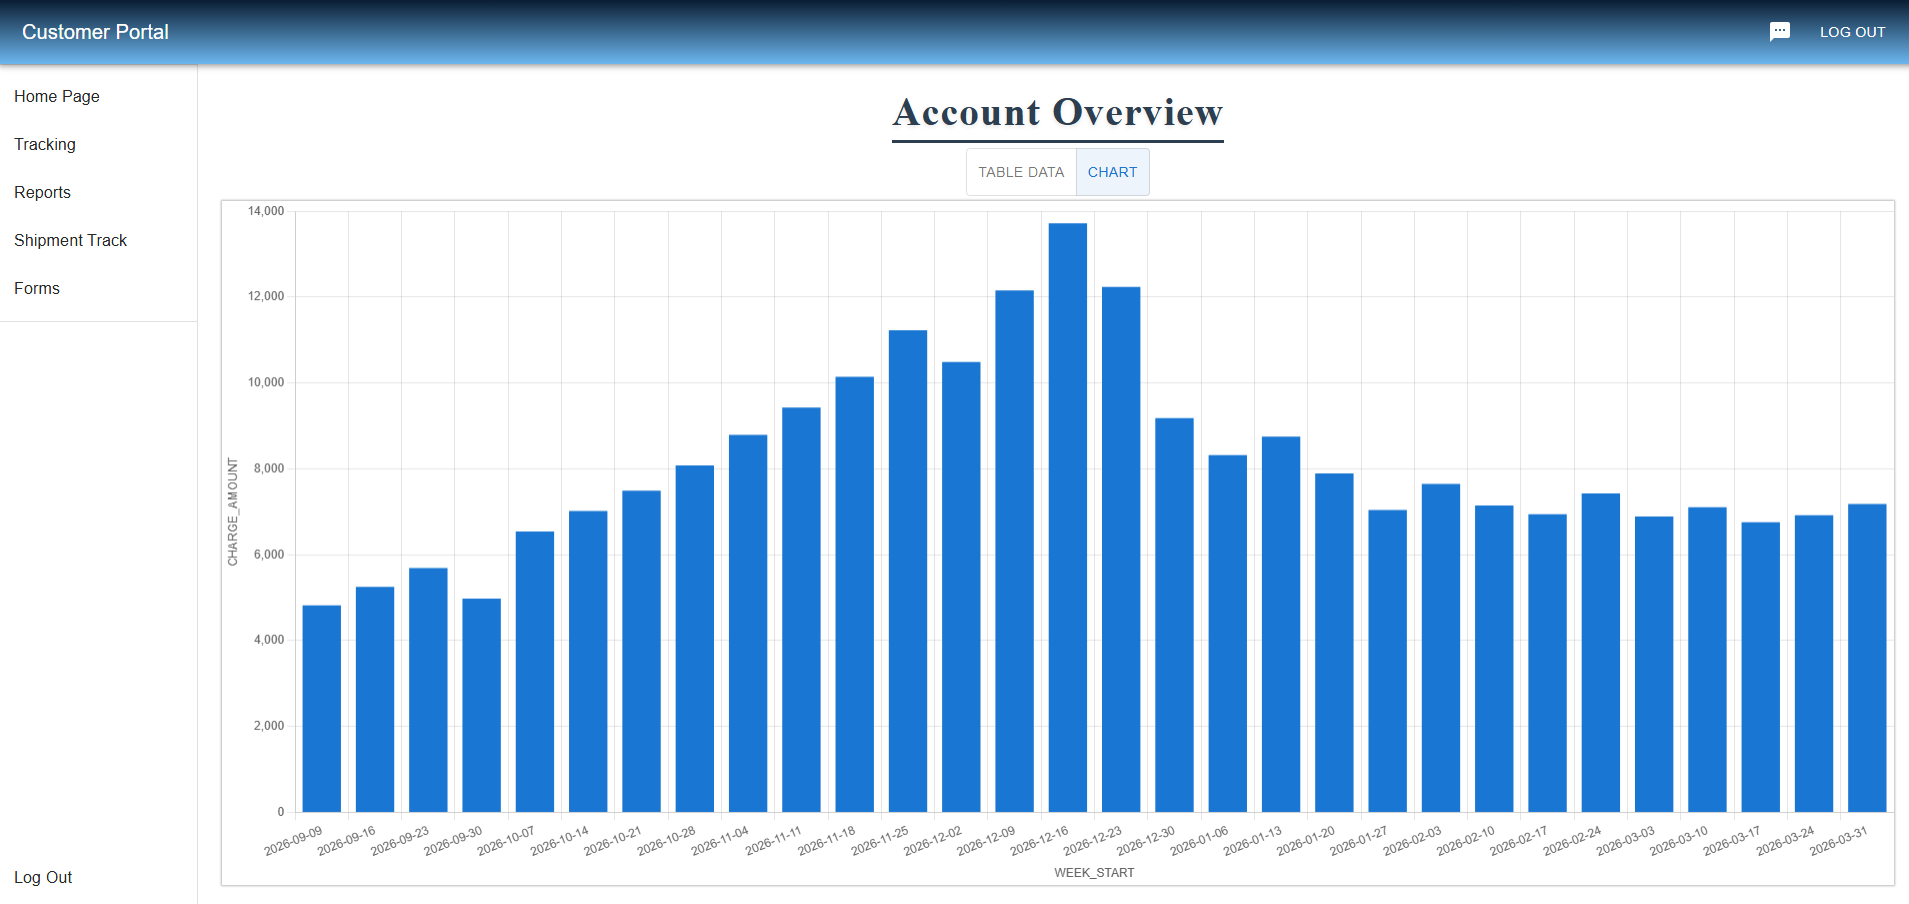Switch to the TABLE DATA tab

point(1021,172)
